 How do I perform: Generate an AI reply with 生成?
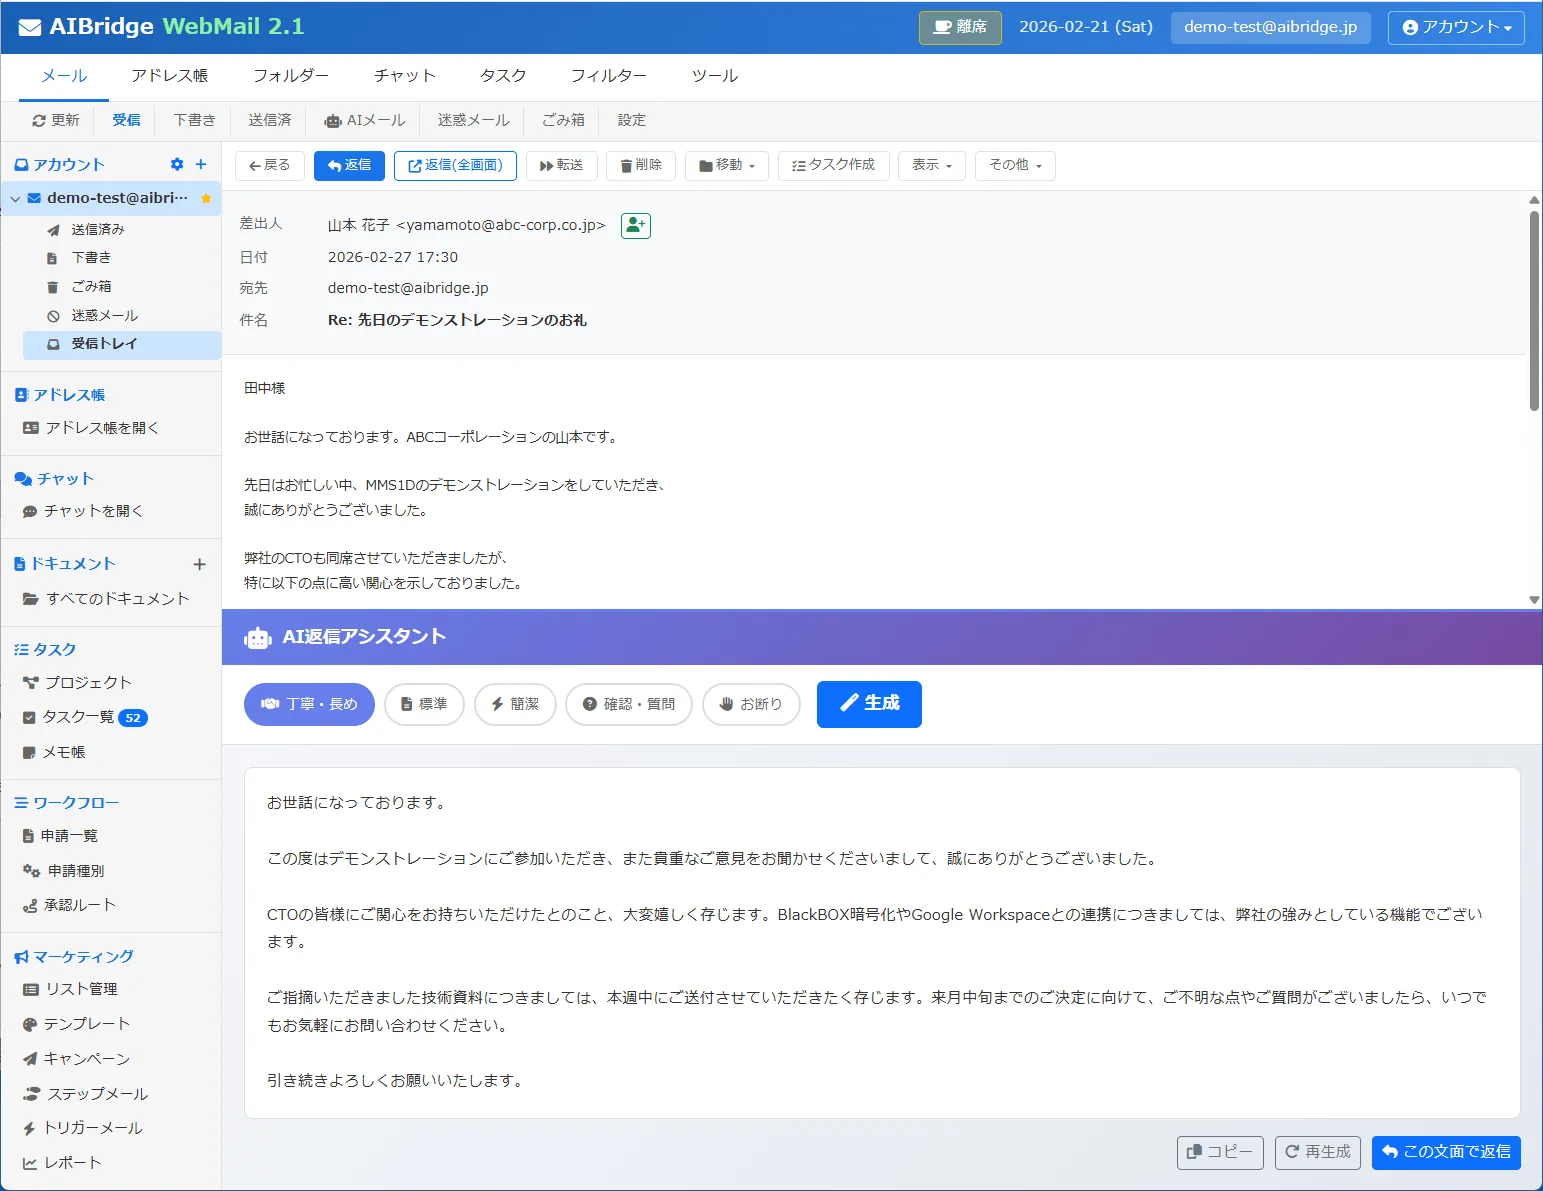(868, 704)
